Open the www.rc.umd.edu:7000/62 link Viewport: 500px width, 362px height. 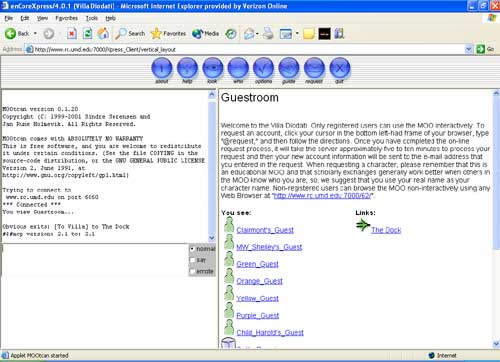(x=322, y=196)
